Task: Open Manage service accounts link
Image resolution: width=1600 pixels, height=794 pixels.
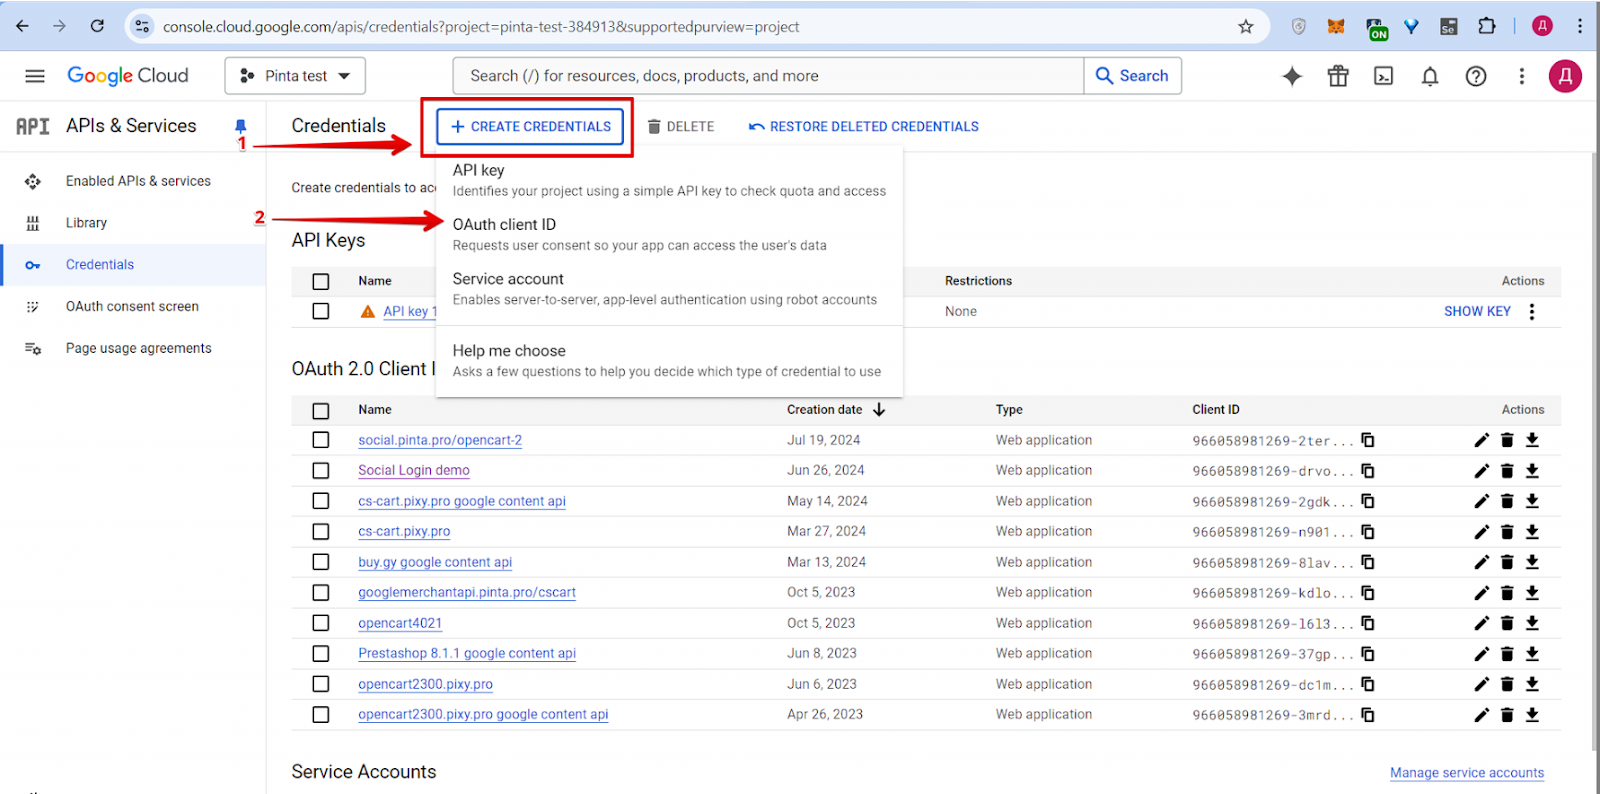Action: coord(1467,773)
